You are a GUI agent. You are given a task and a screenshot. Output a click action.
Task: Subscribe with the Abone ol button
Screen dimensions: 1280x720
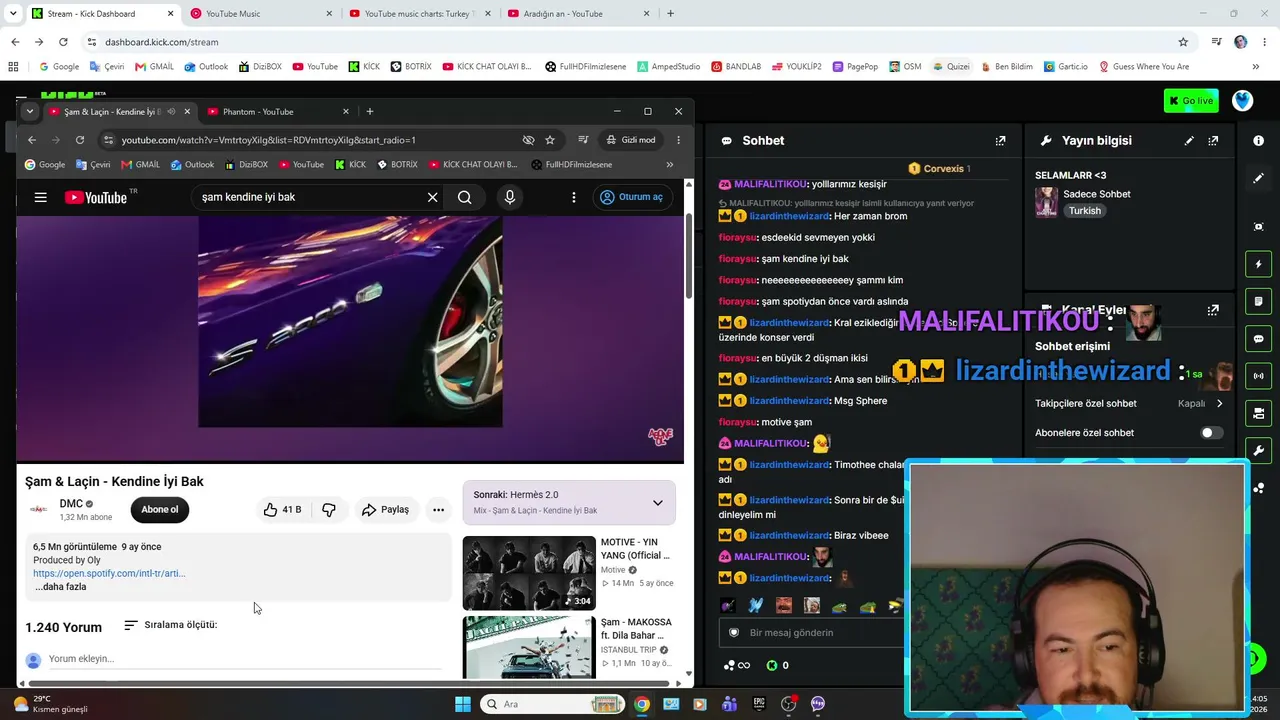[x=159, y=510]
